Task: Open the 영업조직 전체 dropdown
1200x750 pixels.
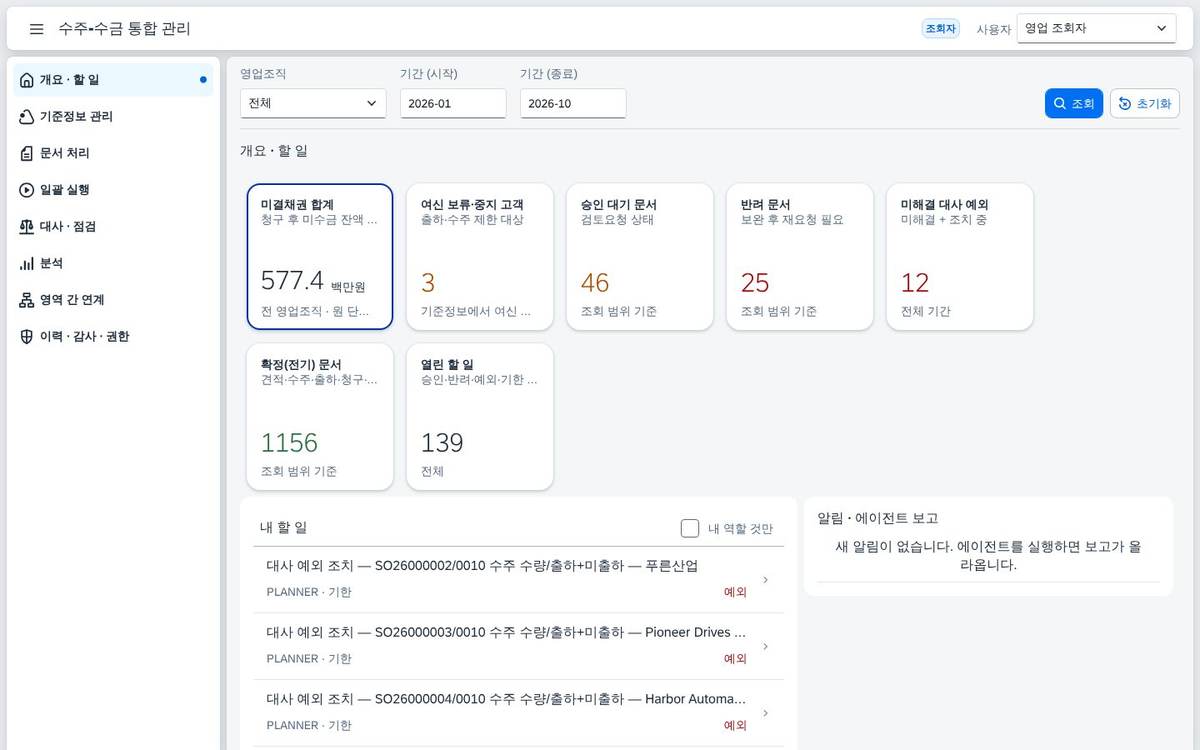Action: 313,103
